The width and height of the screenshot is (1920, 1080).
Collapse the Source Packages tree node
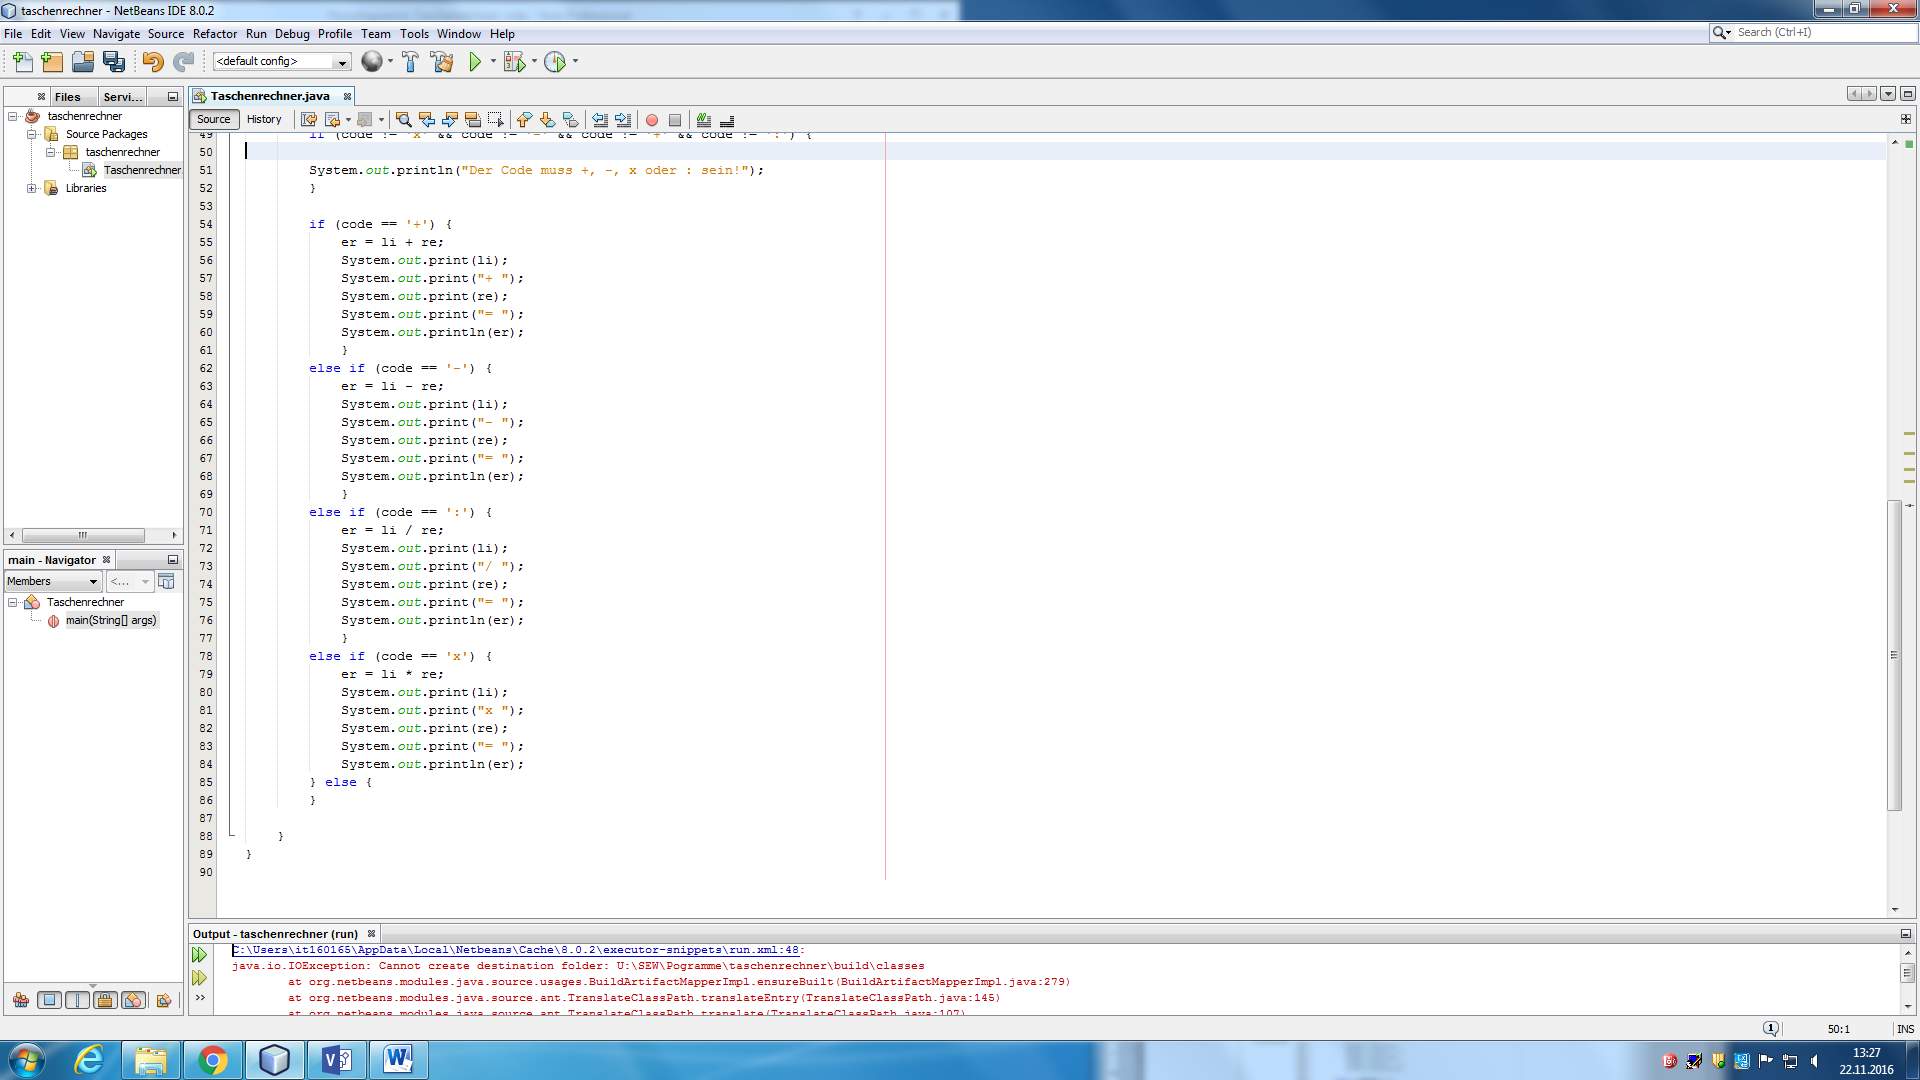pos(31,134)
